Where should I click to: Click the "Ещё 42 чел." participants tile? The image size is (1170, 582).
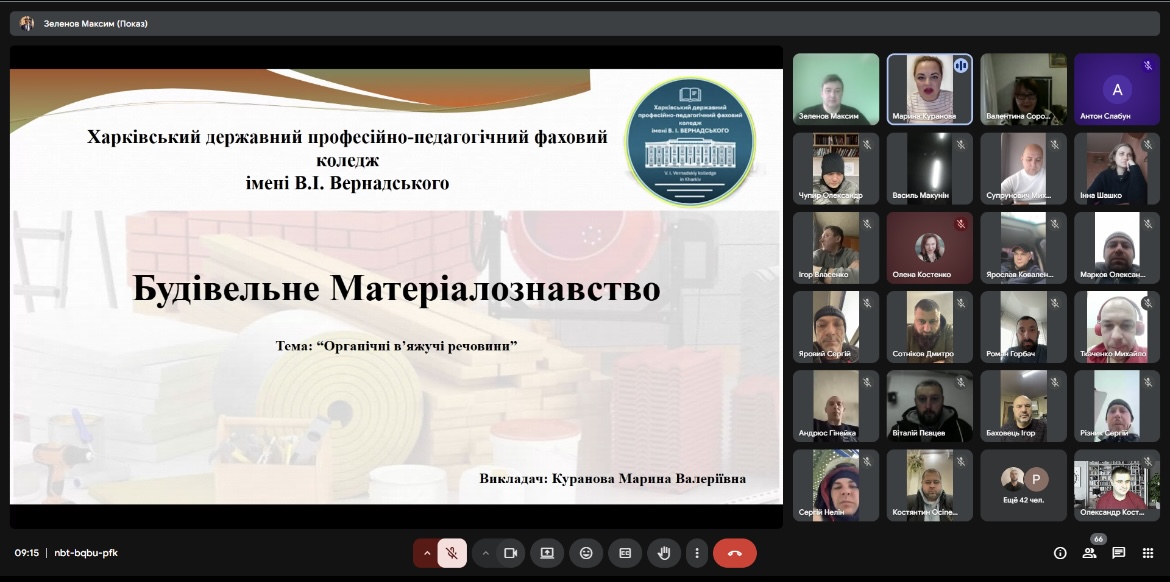1023,485
